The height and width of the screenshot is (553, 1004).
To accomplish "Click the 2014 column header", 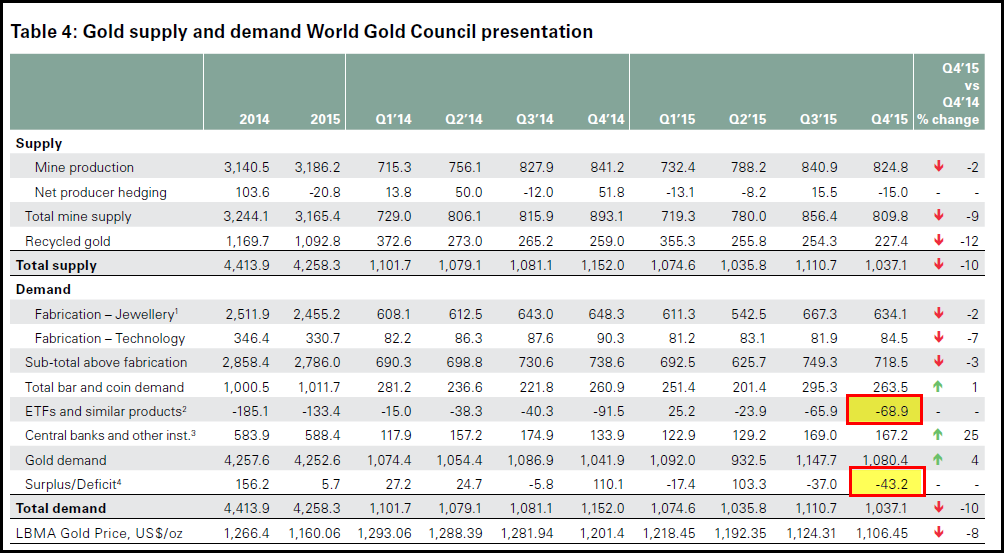I will [x=254, y=120].
